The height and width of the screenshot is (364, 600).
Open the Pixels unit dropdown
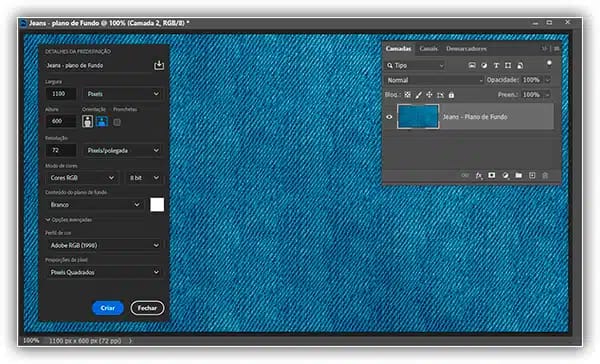[122, 94]
